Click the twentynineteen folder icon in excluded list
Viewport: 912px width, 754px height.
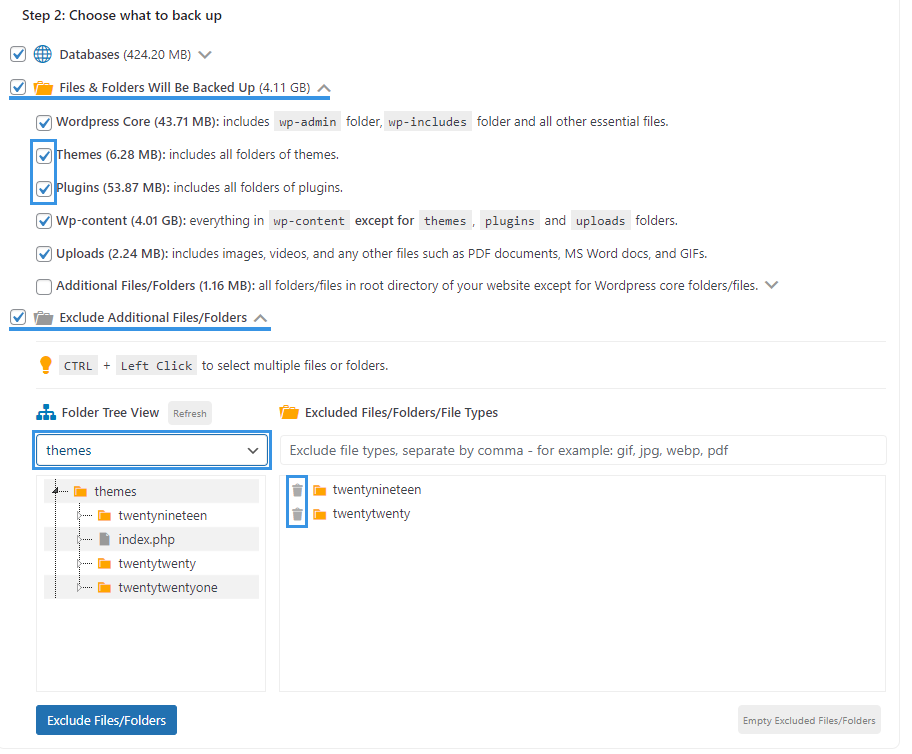[x=319, y=490]
